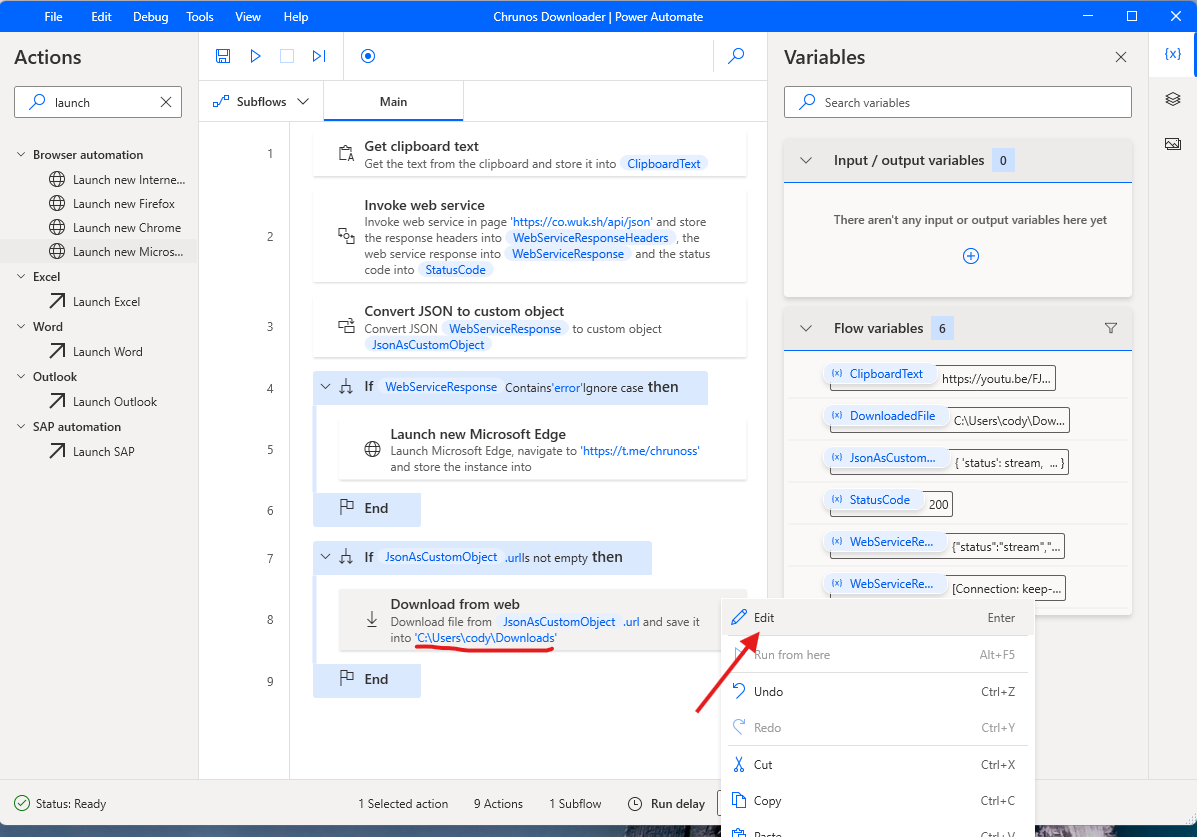The image size is (1197, 837).
Task: Start recorder with the record icon
Action: tap(368, 56)
